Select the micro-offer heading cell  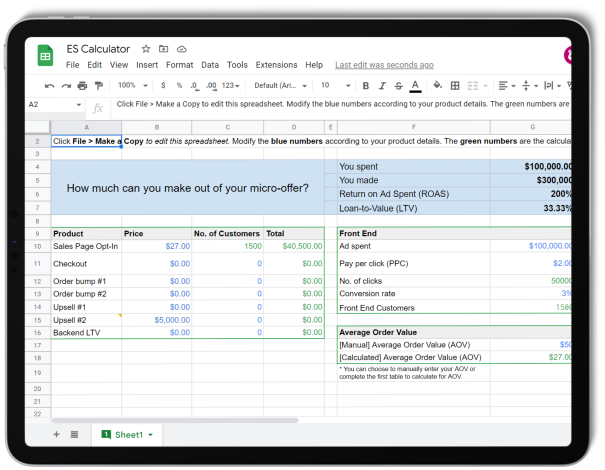pyautogui.click(x=188, y=188)
